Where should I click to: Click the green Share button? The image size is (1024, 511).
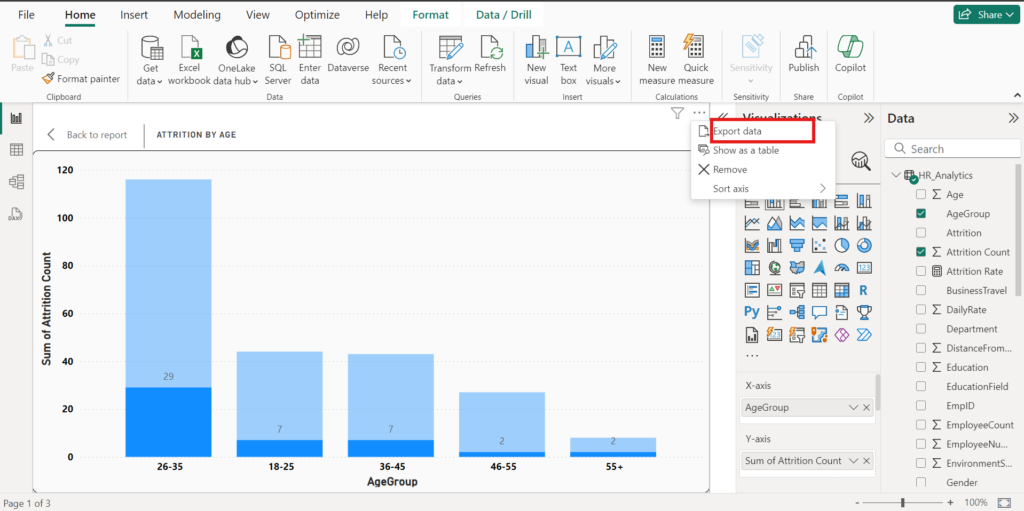coord(986,14)
